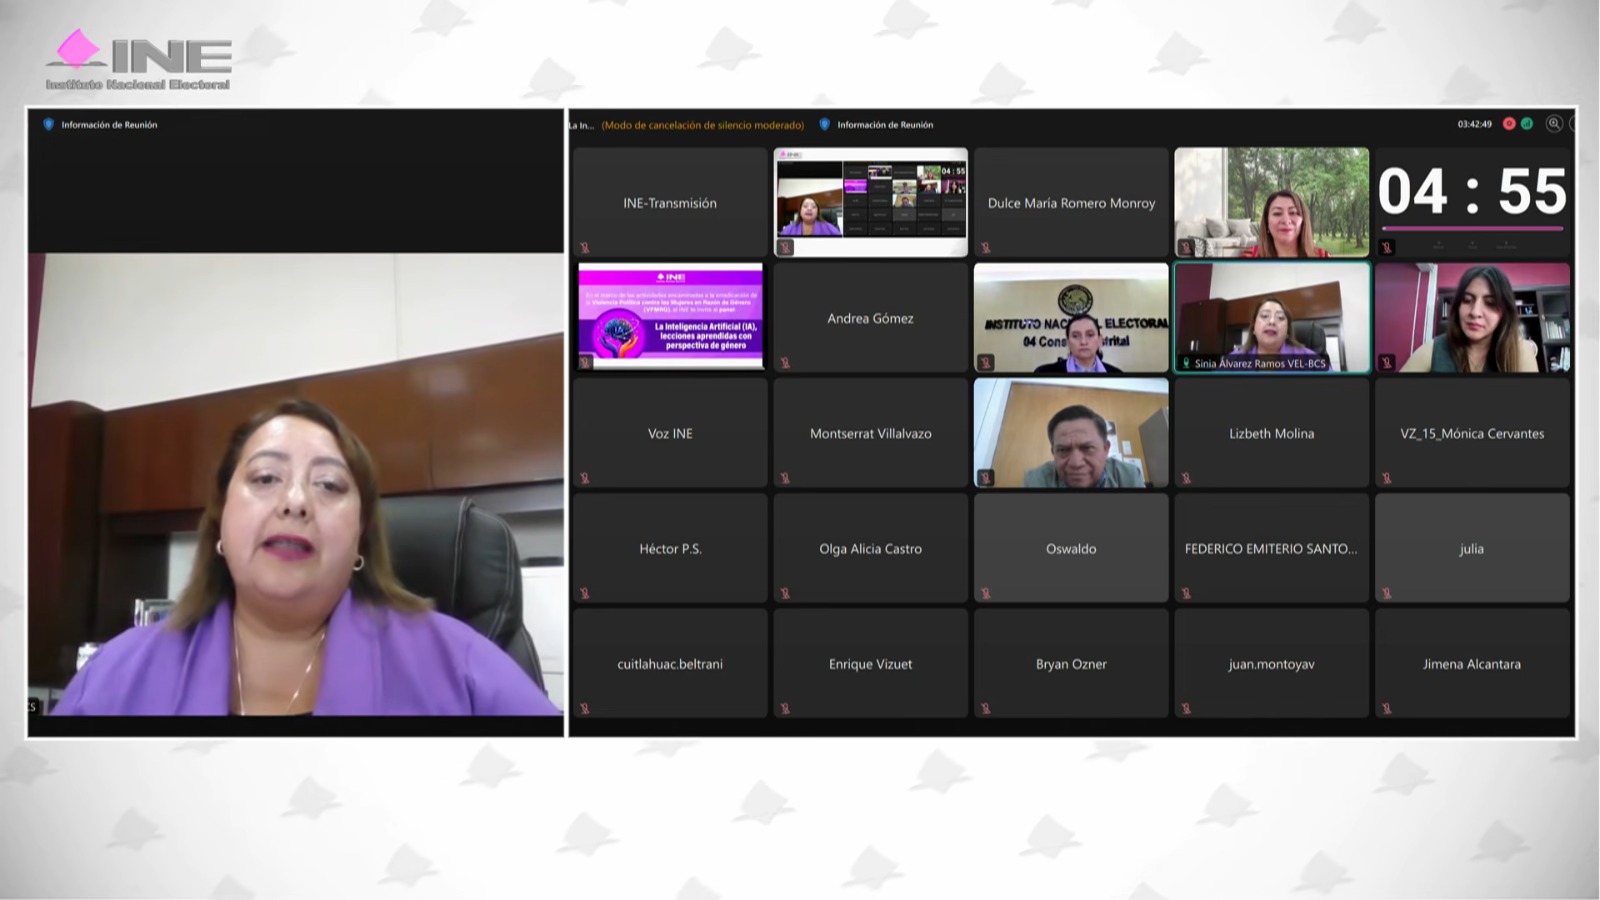Image resolution: width=1600 pixels, height=900 pixels.
Task: Click the red recording indicator icon
Action: click(x=1509, y=124)
